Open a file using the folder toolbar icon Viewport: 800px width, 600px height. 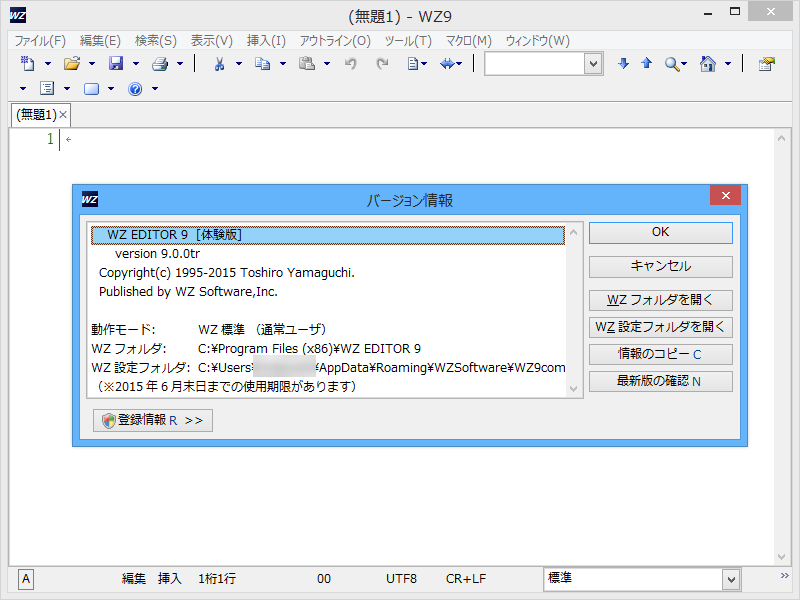click(x=70, y=63)
